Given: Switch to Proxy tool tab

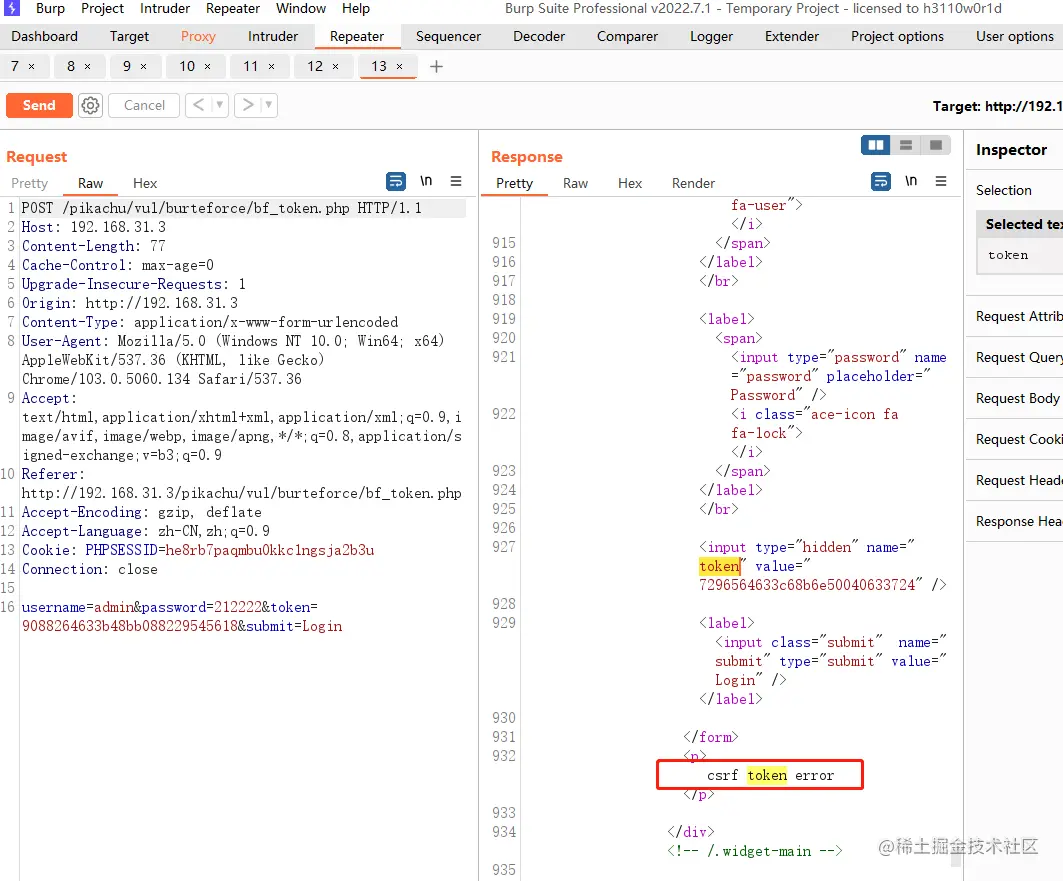Looking at the screenshot, I should click(198, 37).
